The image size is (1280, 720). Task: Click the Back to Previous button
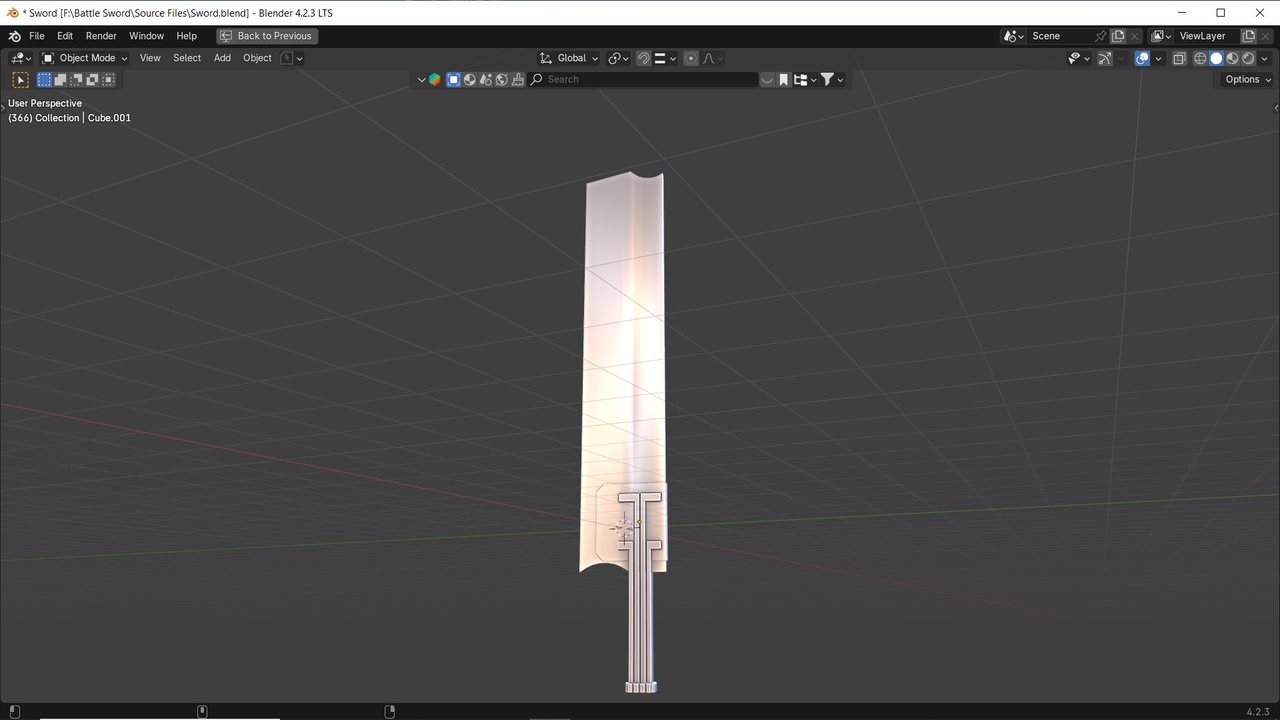[267, 36]
